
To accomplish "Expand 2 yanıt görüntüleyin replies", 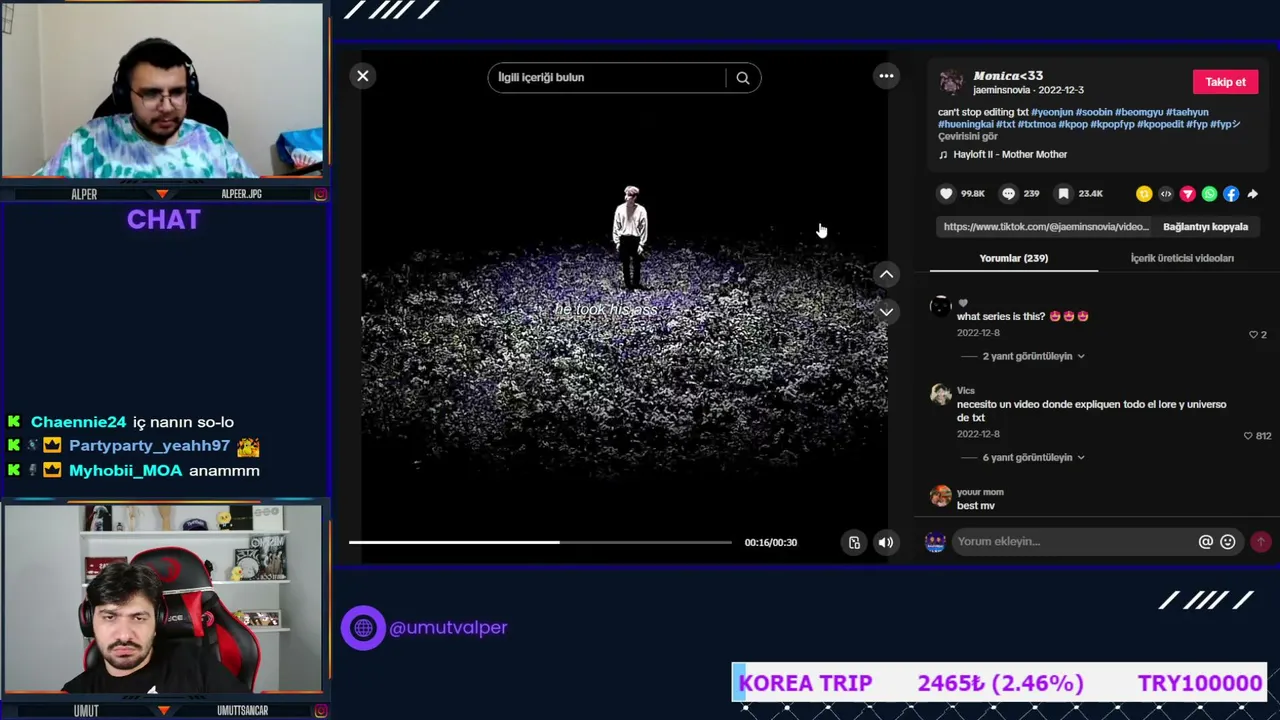I will point(1033,356).
